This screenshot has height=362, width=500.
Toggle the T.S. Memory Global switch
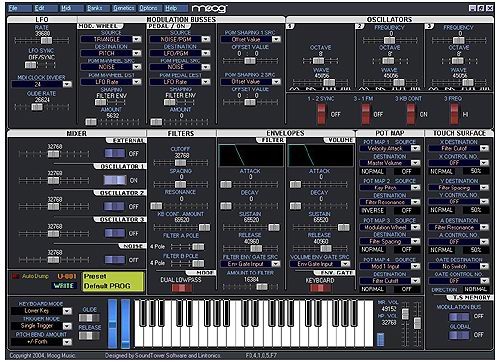coord(459,335)
